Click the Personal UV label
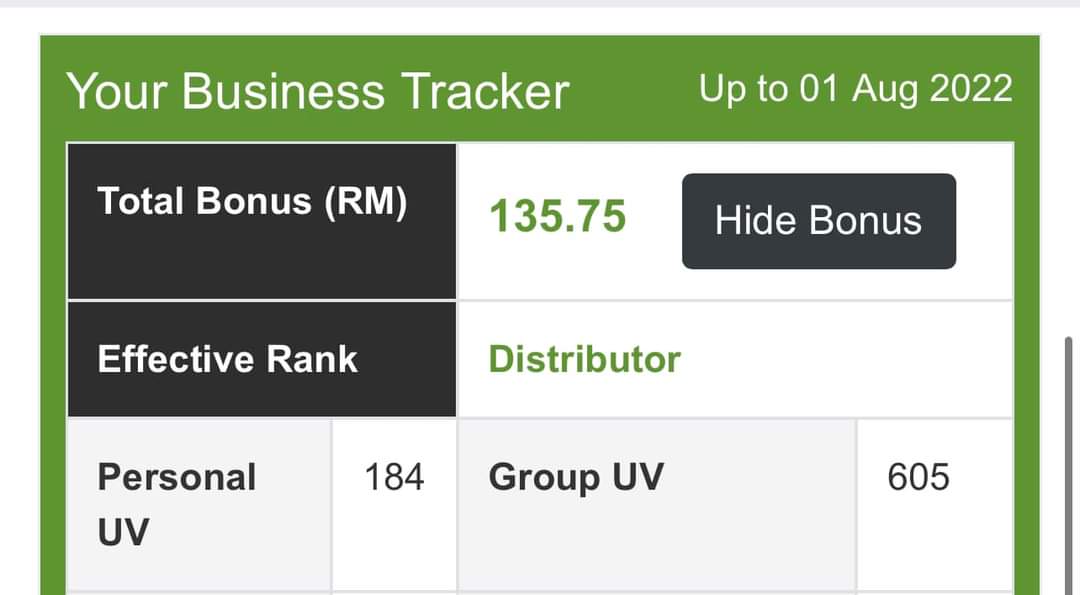 (x=177, y=477)
